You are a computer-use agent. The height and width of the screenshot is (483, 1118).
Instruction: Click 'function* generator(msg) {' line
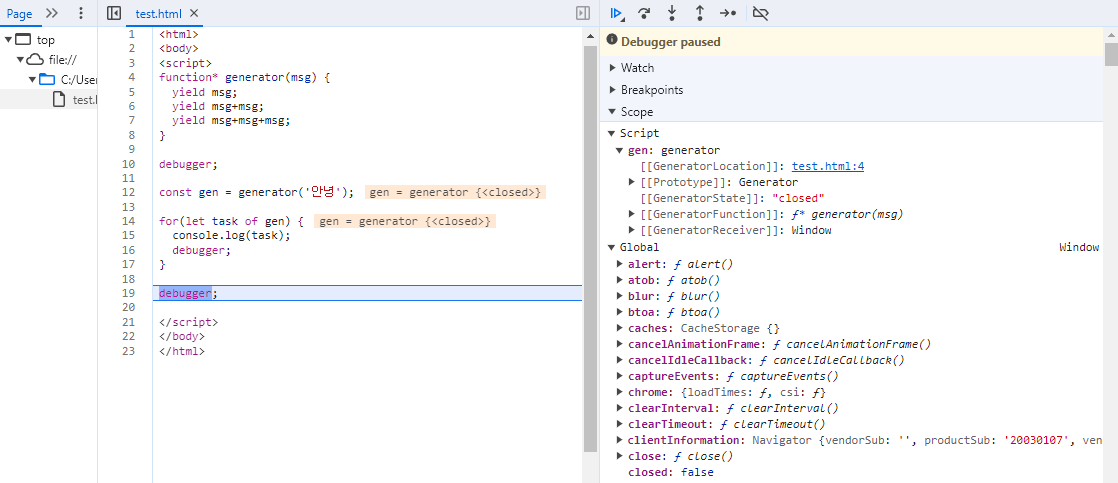[245, 78]
